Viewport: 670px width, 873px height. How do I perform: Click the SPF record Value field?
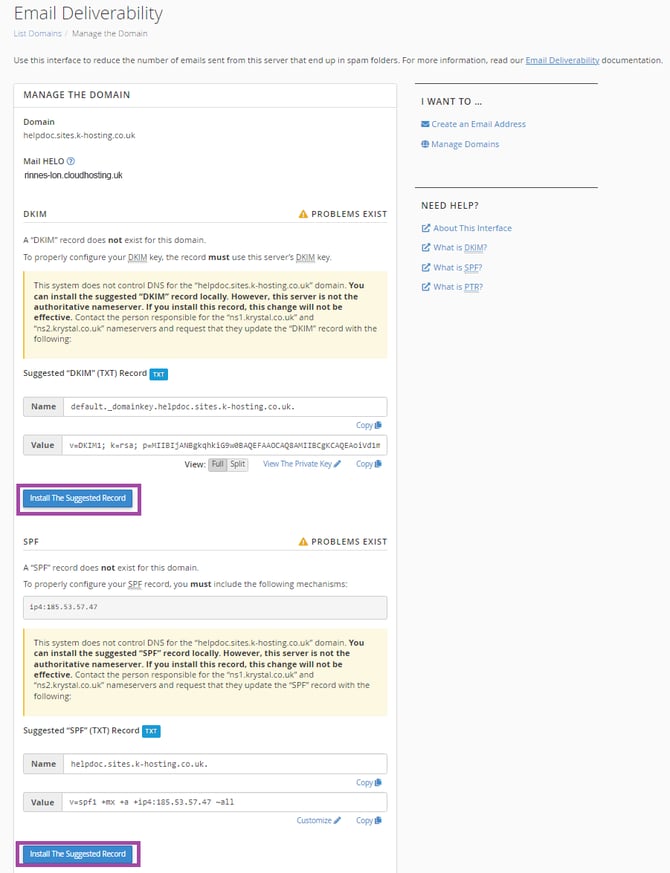tap(225, 802)
